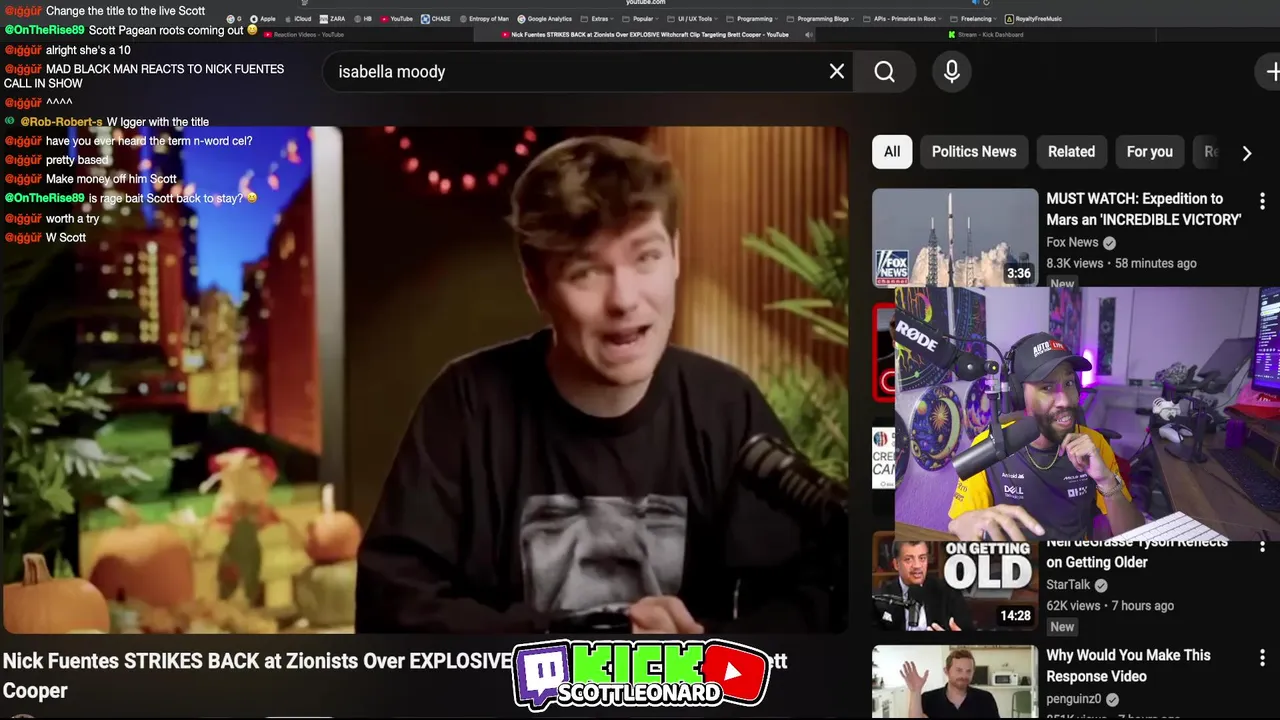Switch to the Stream - Kick Dashboard tab
The height and width of the screenshot is (720, 1280).
click(985, 35)
